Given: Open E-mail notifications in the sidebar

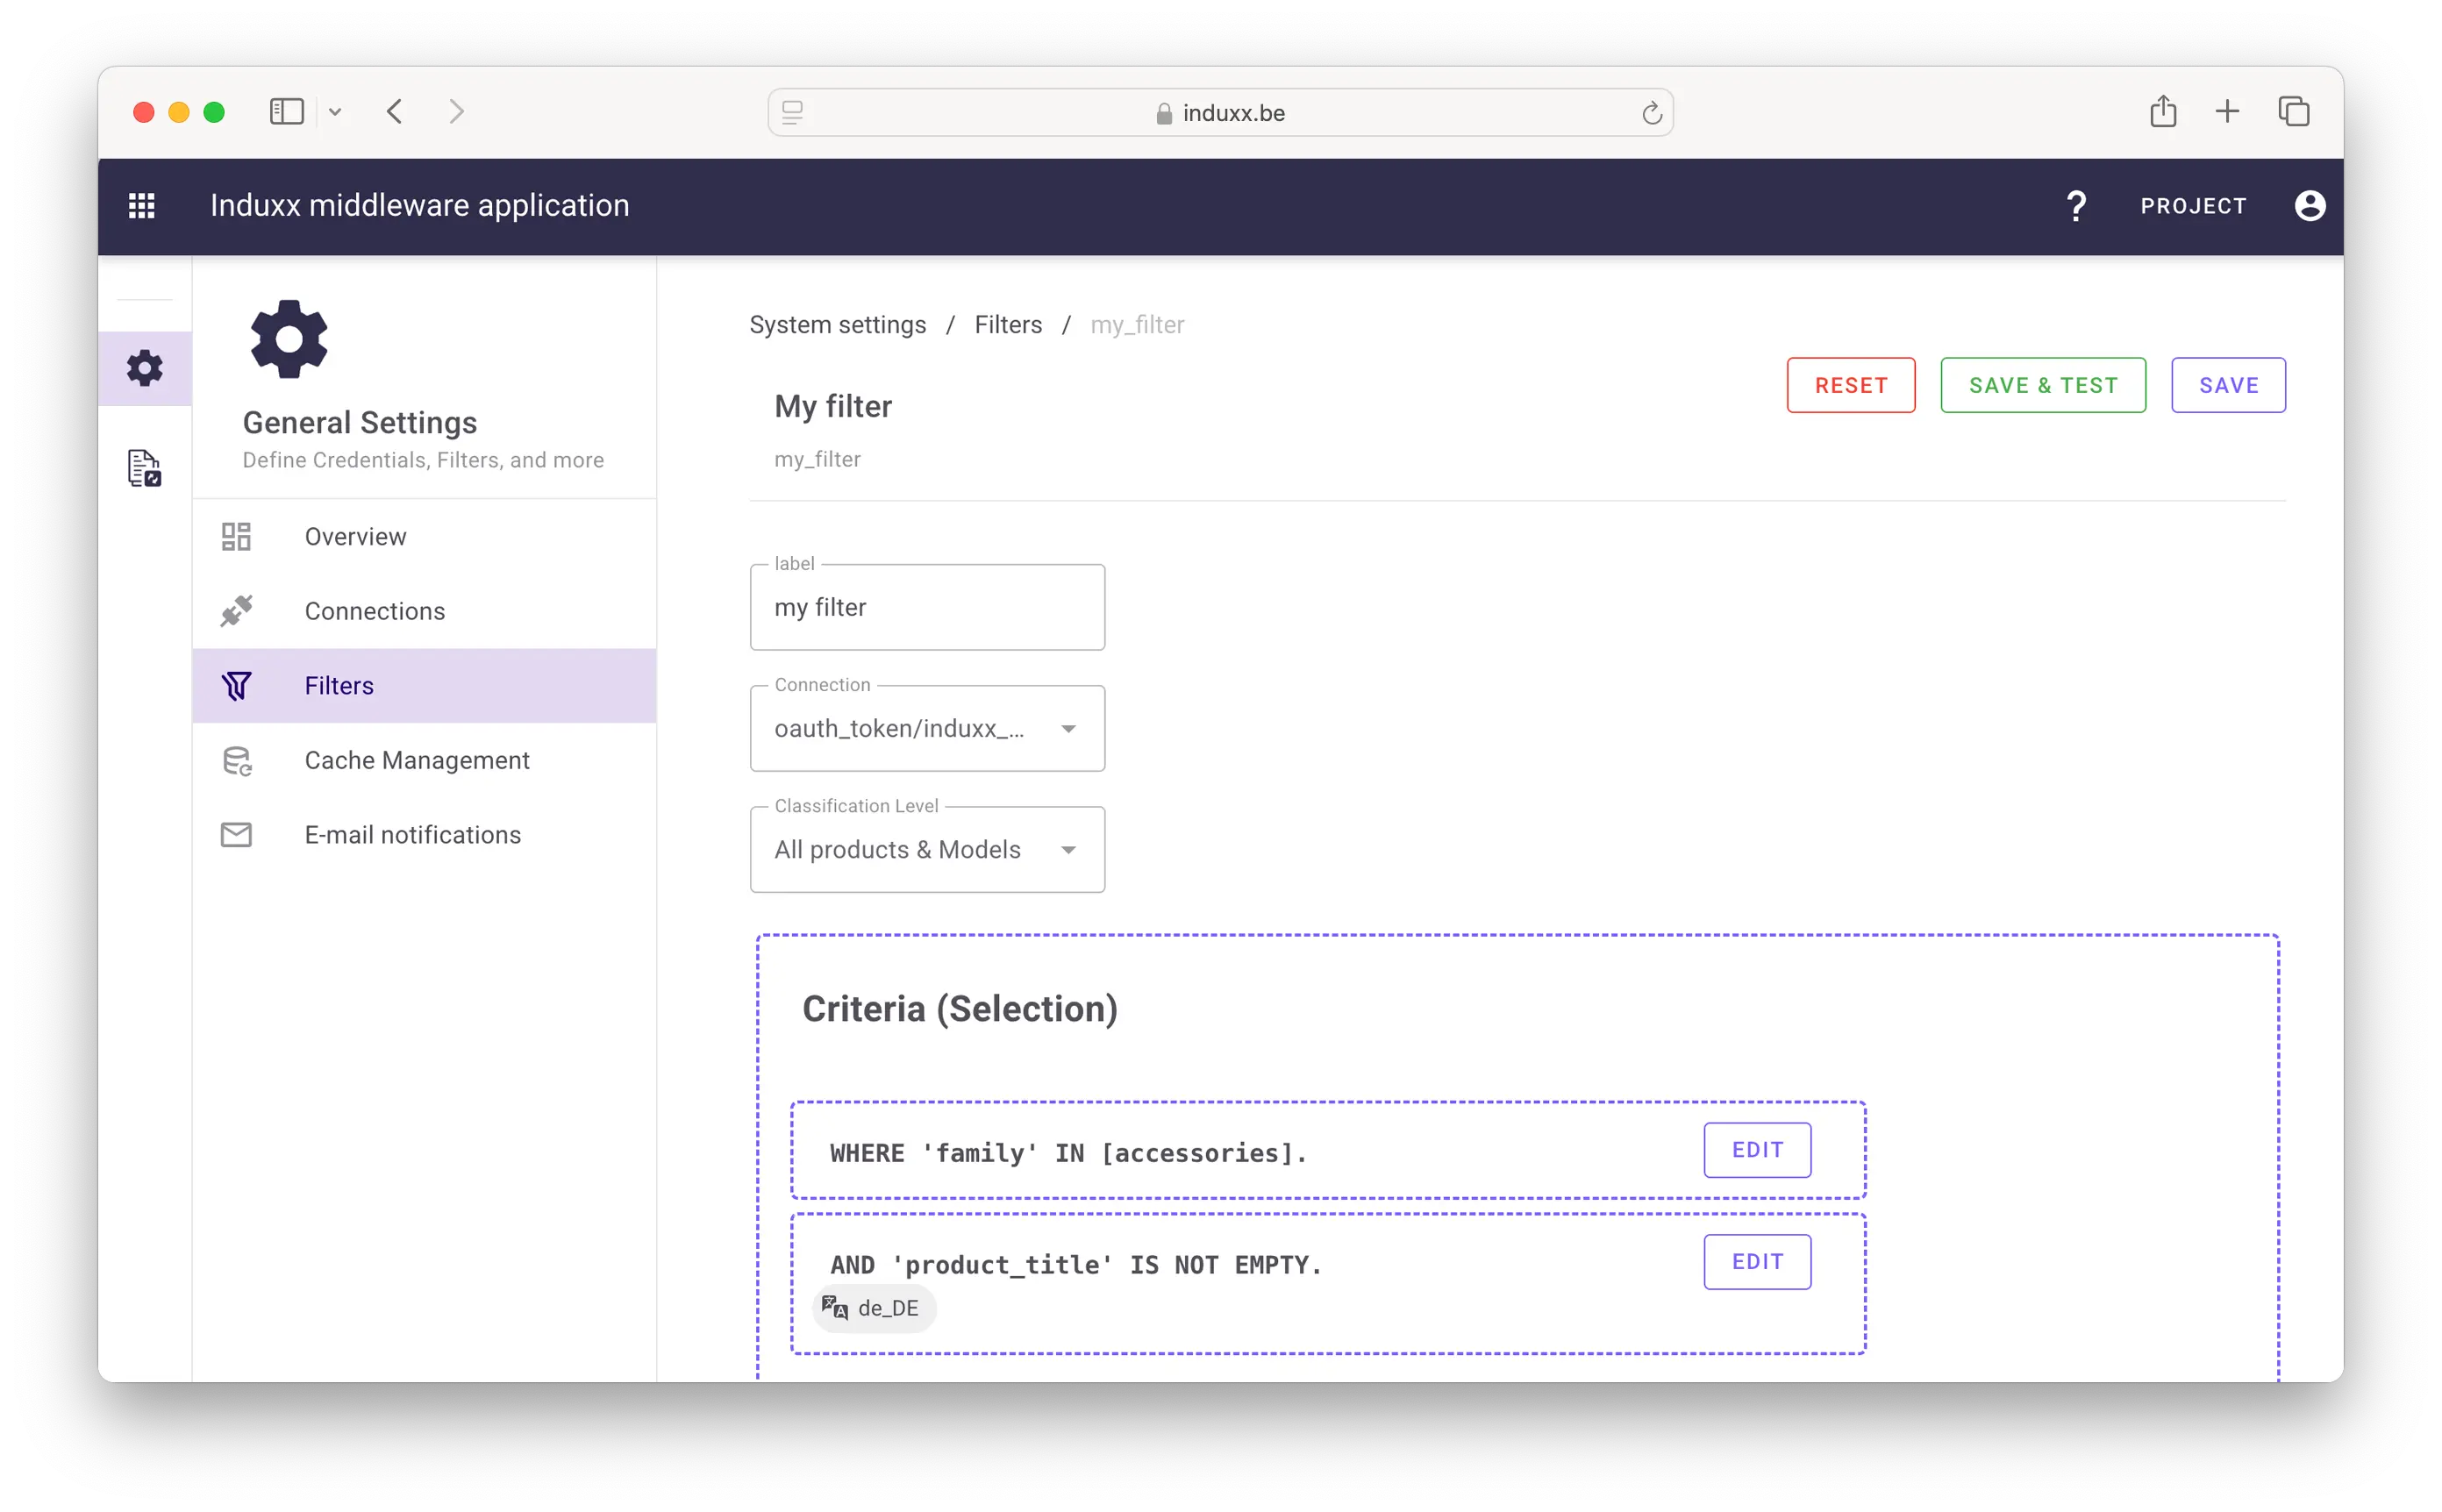Looking at the screenshot, I should pyautogui.click(x=412, y=835).
